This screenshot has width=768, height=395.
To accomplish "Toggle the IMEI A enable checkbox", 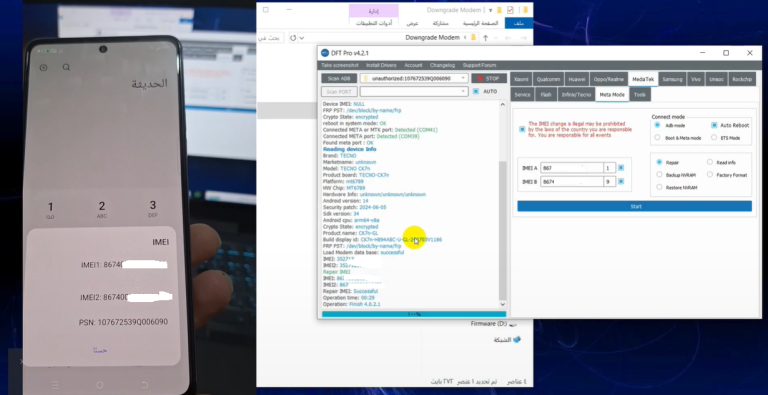I will pyautogui.click(x=621, y=168).
